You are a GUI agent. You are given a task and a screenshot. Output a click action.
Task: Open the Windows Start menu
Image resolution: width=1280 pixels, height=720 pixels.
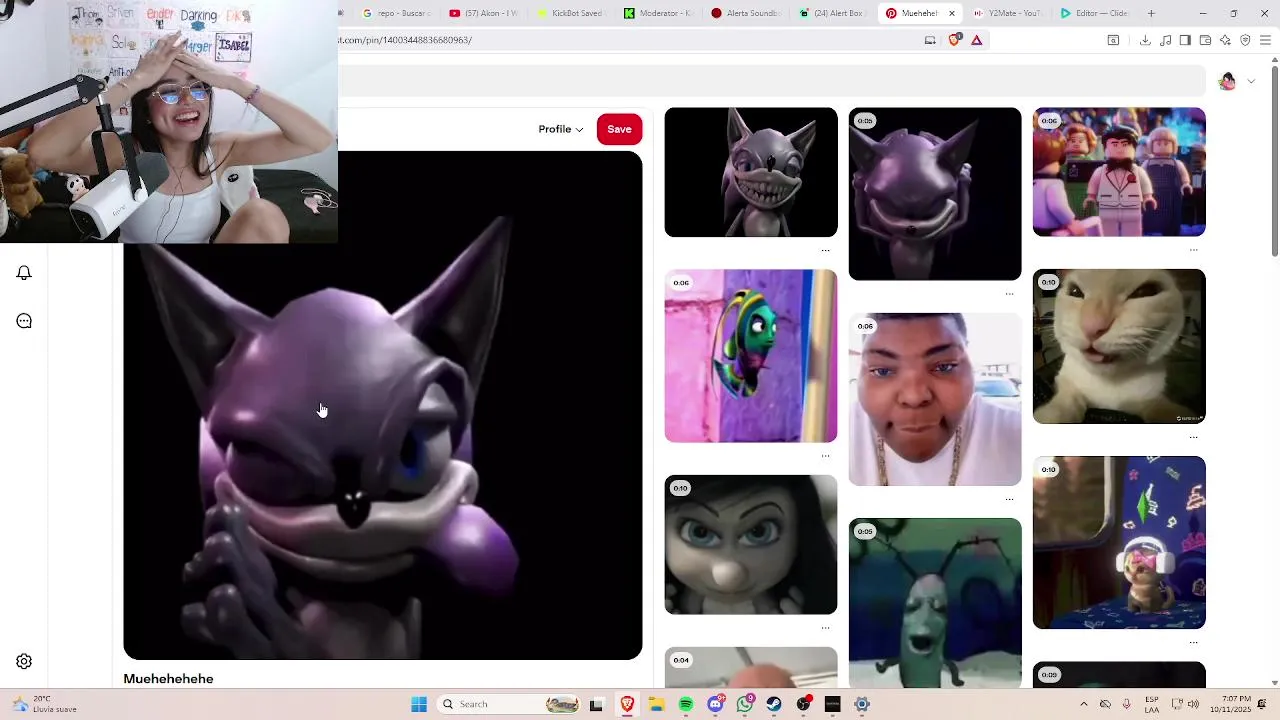[x=419, y=704]
